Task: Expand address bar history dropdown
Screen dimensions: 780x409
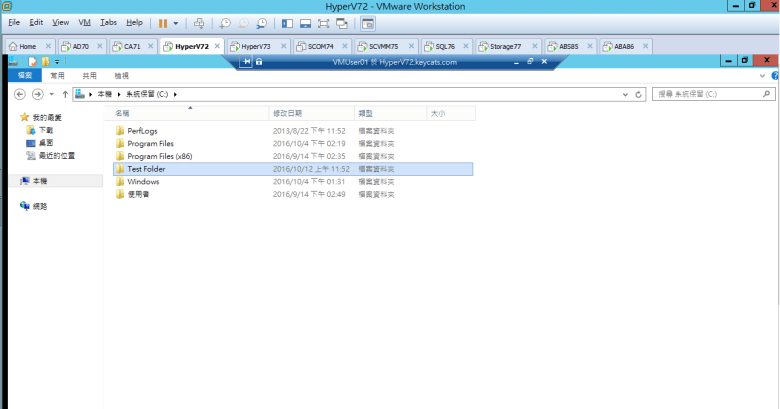Action: click(x=624, y=94)
